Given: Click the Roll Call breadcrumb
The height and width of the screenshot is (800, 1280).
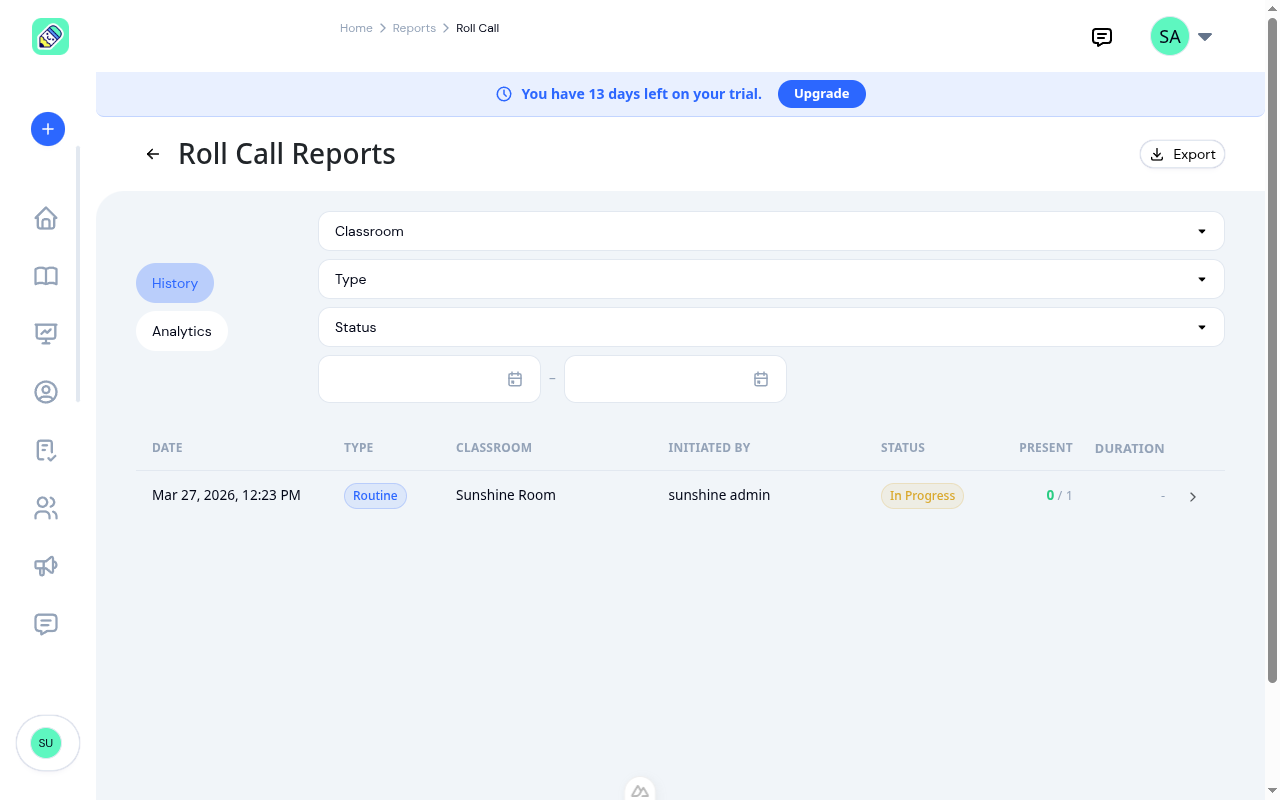Looking at the screenshot, I should coord(477,28).
